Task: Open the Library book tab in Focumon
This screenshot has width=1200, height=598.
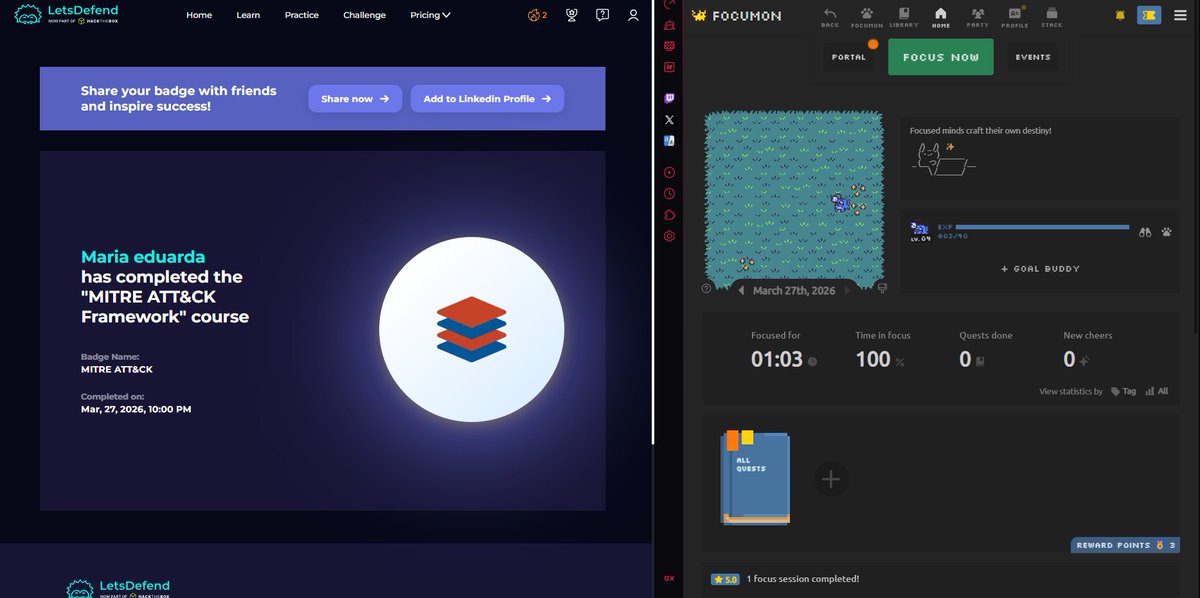Action: point(903,16)
